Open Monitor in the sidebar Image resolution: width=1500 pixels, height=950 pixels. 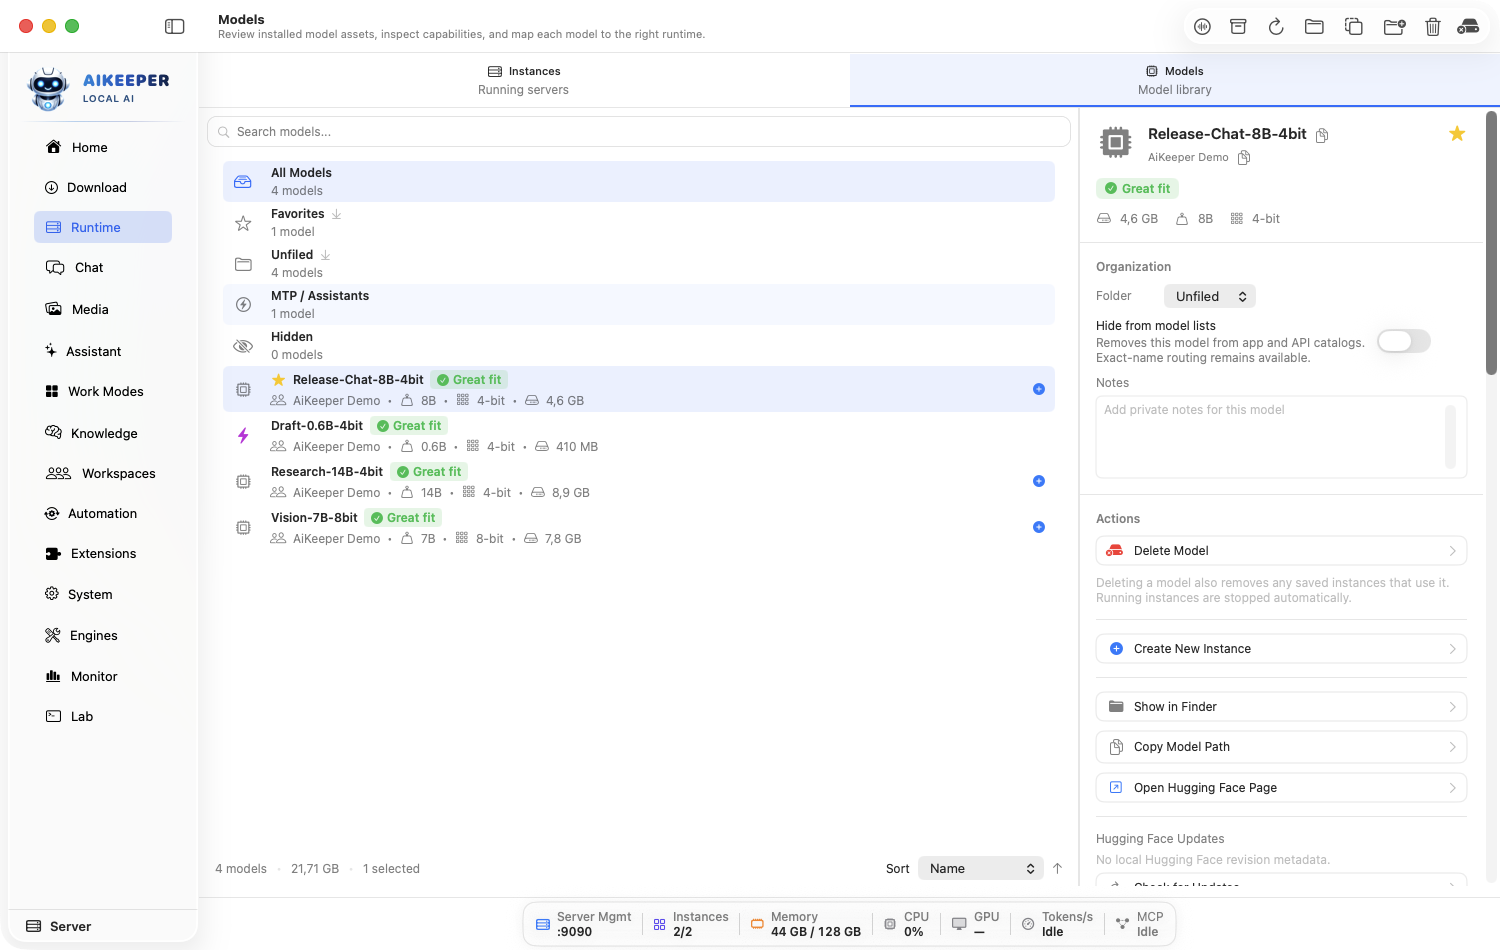coord(103,677)
